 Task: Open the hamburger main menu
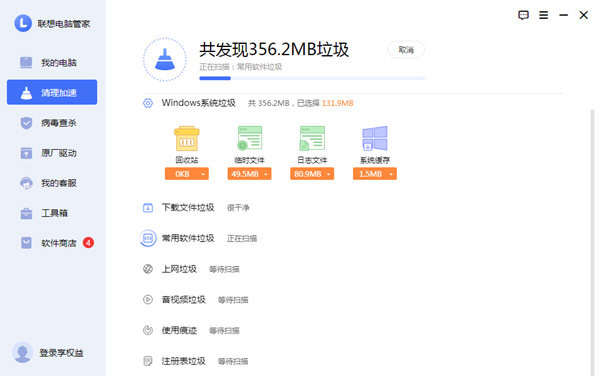tap(543, 15)
